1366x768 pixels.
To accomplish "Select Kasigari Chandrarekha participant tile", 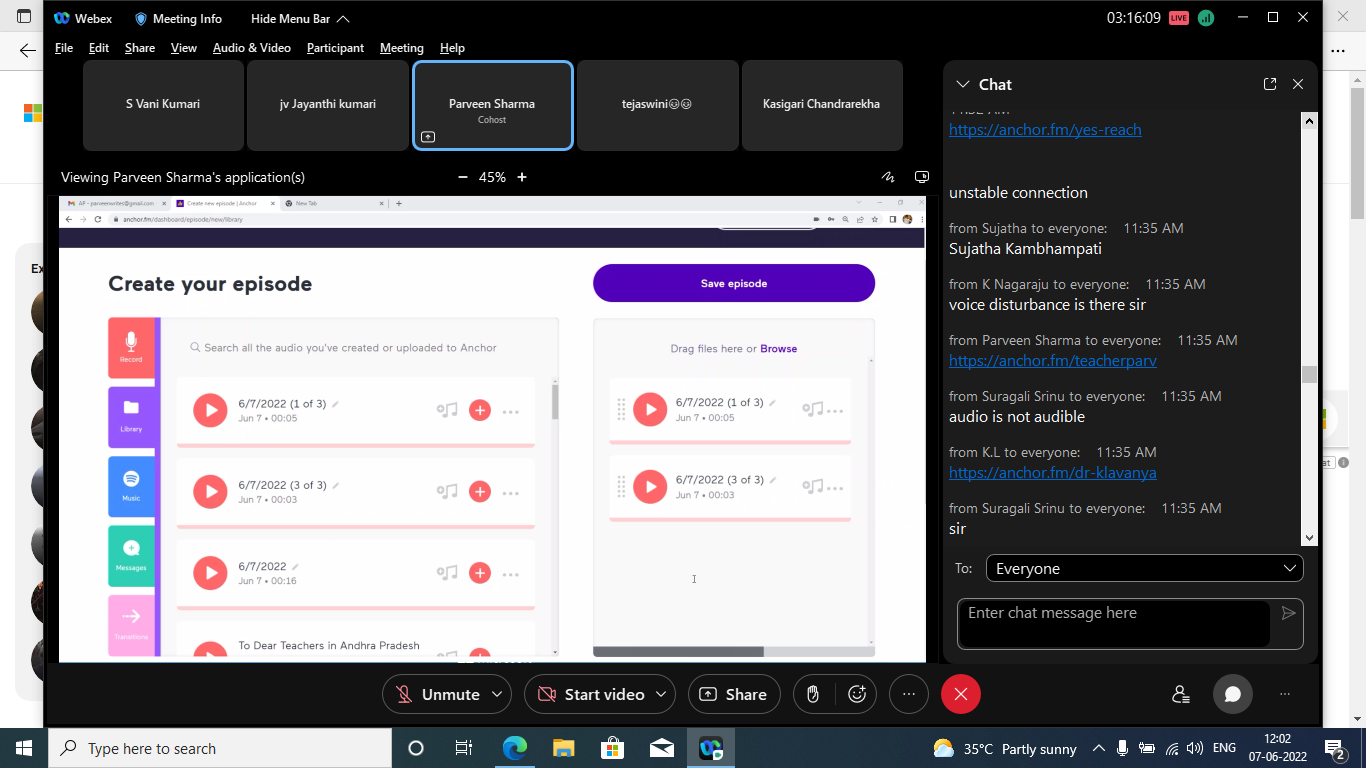I will [x=822, y=104].
